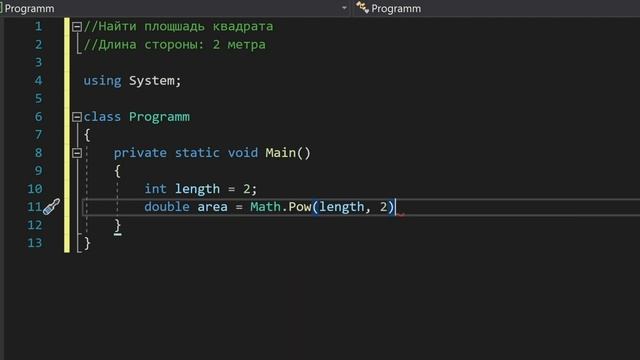Click the 'using' keyword on line 4
Screen dimensions: 640x360
point(102,81)
